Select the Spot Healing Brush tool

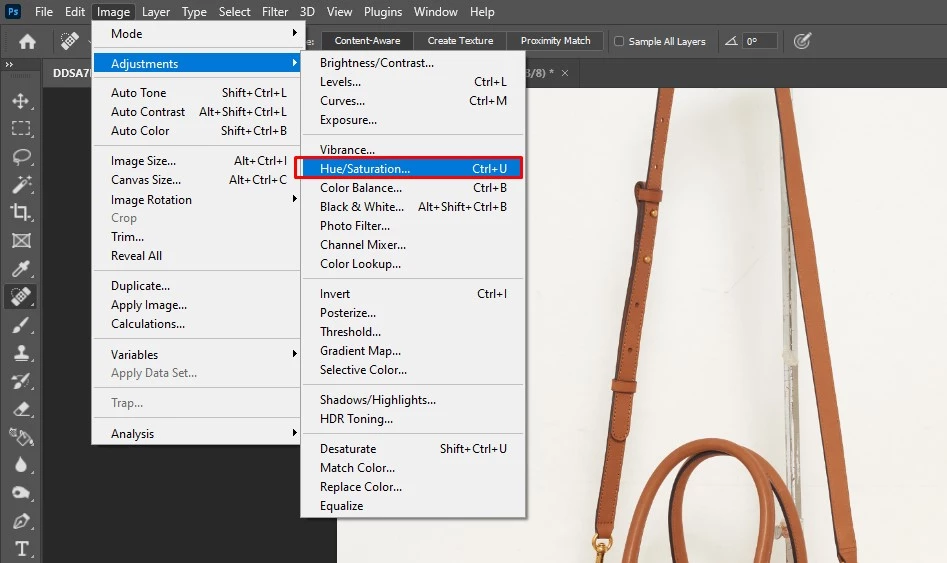[x=21, y=297]
